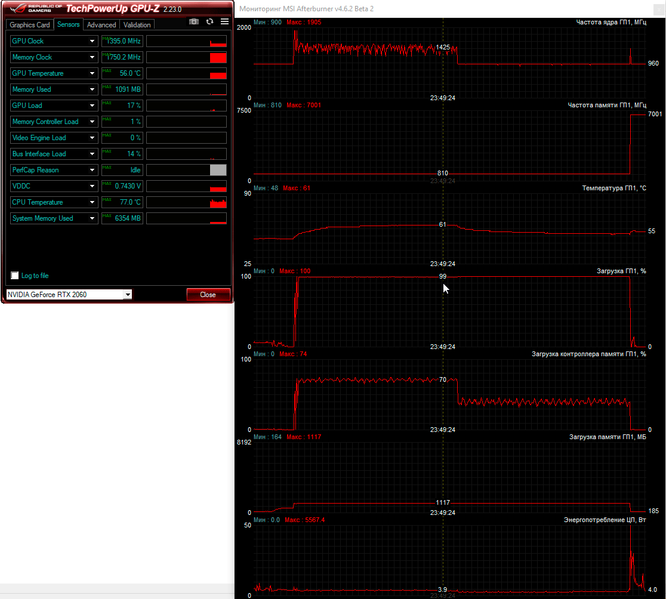Open the PerfCap Reason dropdown arrow
The height and width of the screenshot is (599, 666).
(x=92, y=170)
